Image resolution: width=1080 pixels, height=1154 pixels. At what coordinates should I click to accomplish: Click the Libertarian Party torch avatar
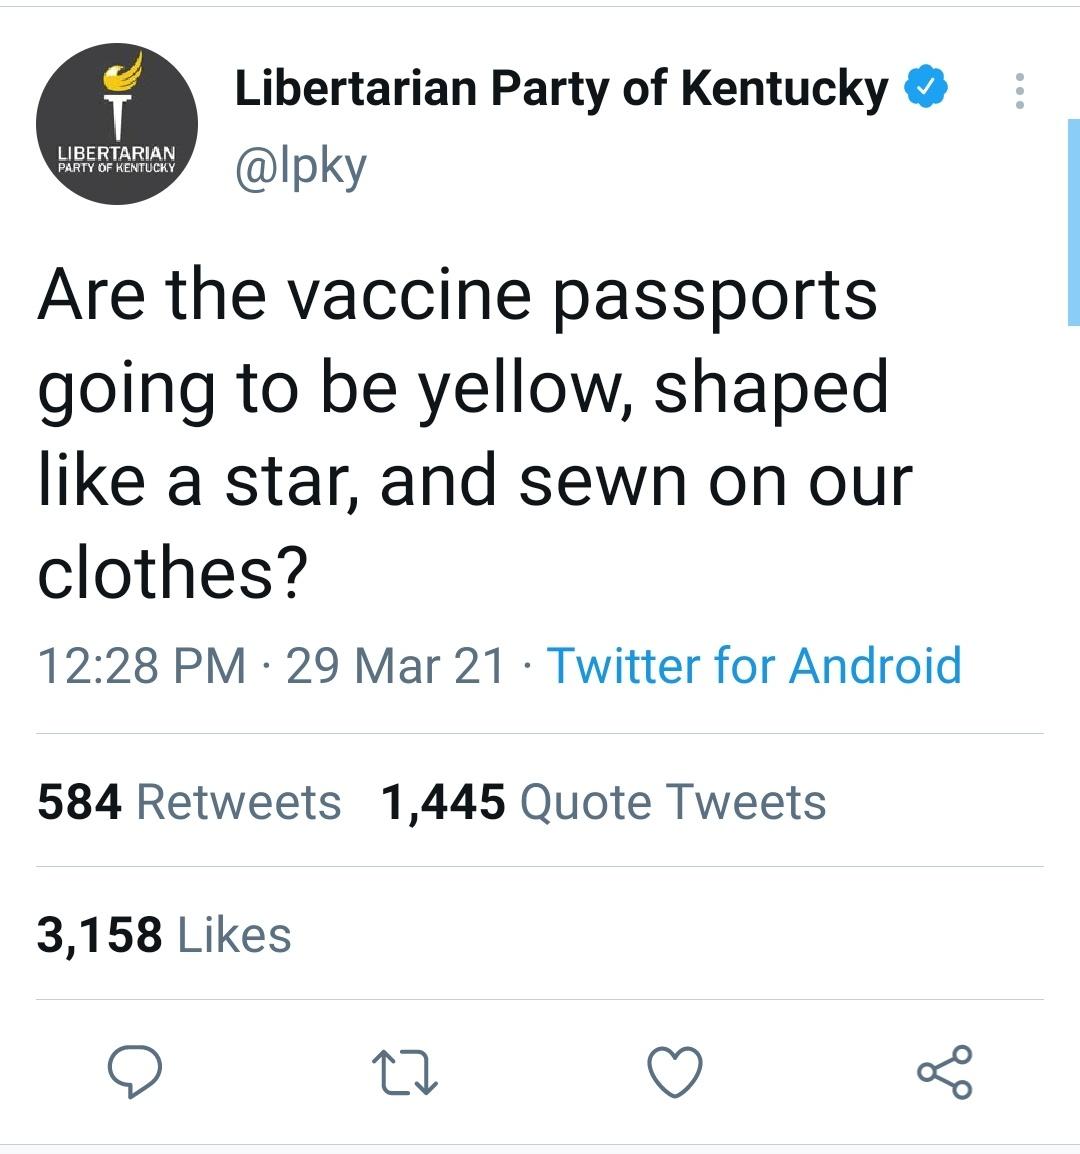[x=117, y=125]
